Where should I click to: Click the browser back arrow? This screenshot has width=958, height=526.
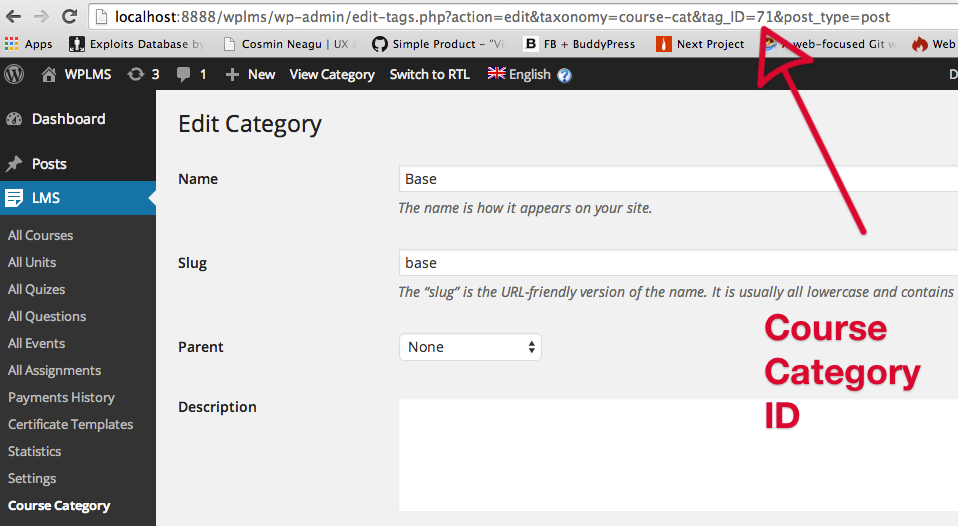coord(13,16)
